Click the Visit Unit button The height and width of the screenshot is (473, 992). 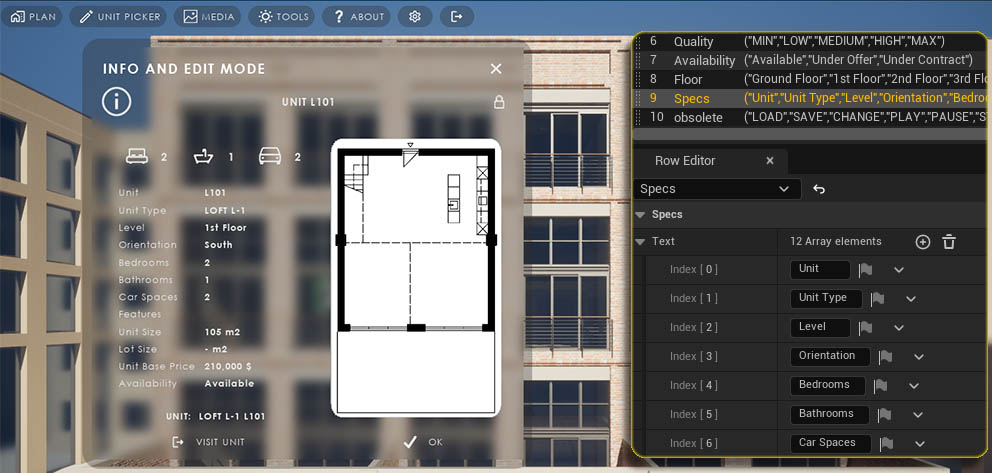(209, 442)
